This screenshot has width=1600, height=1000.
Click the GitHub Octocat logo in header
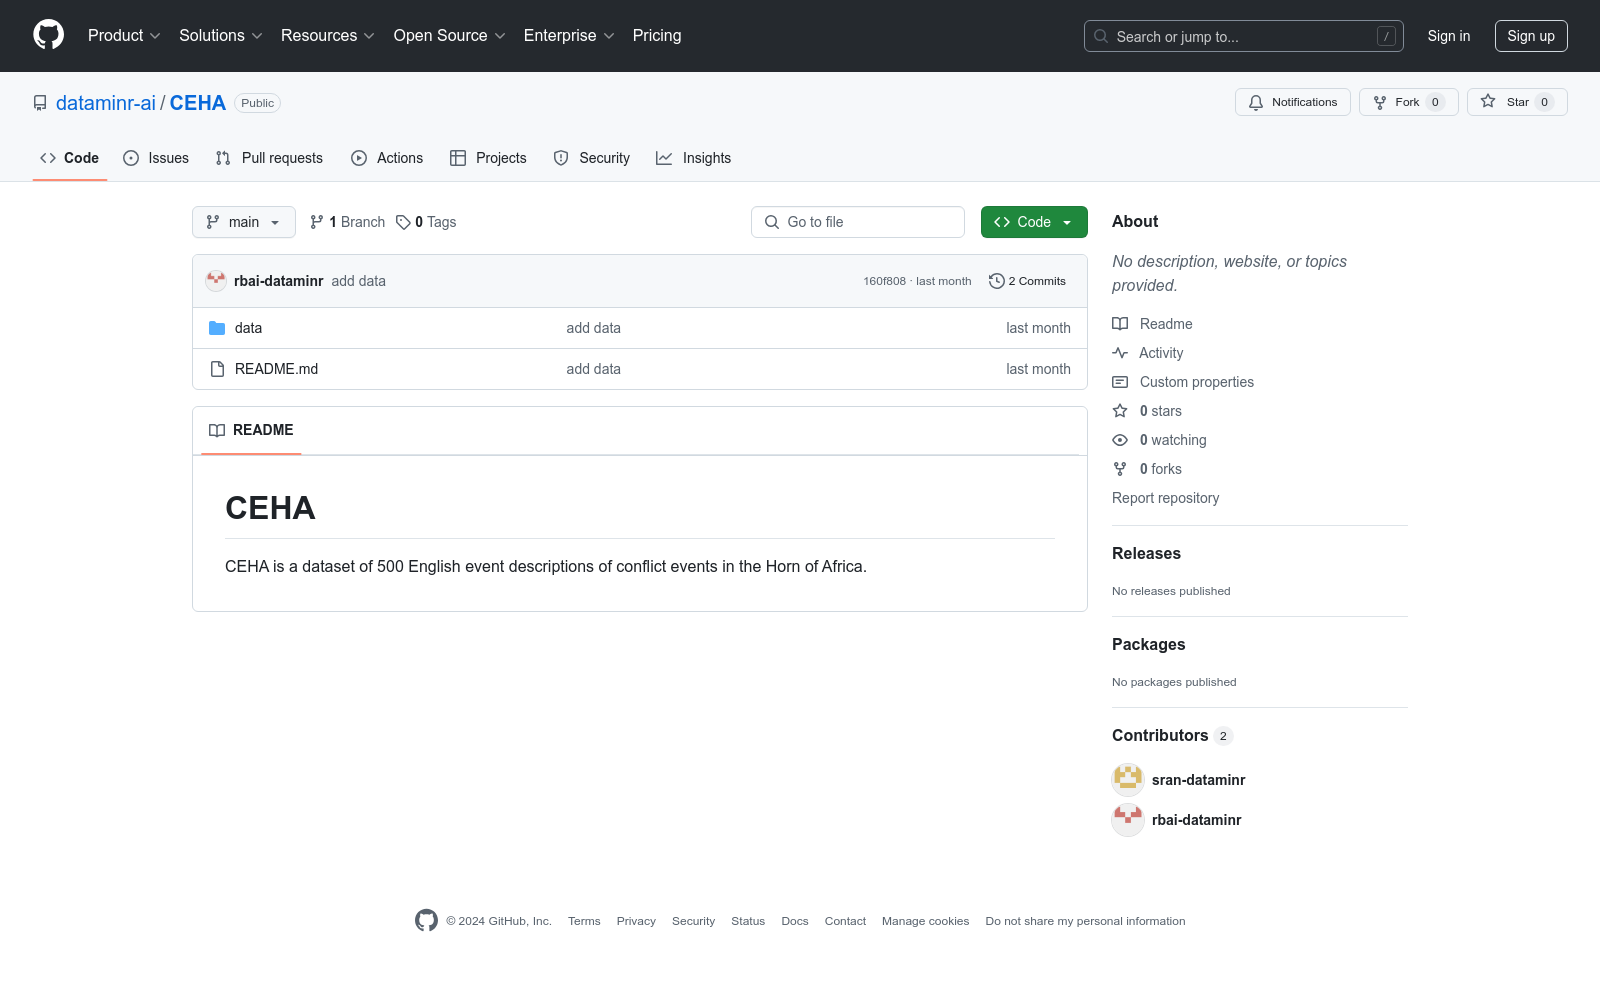pos(48,35)
